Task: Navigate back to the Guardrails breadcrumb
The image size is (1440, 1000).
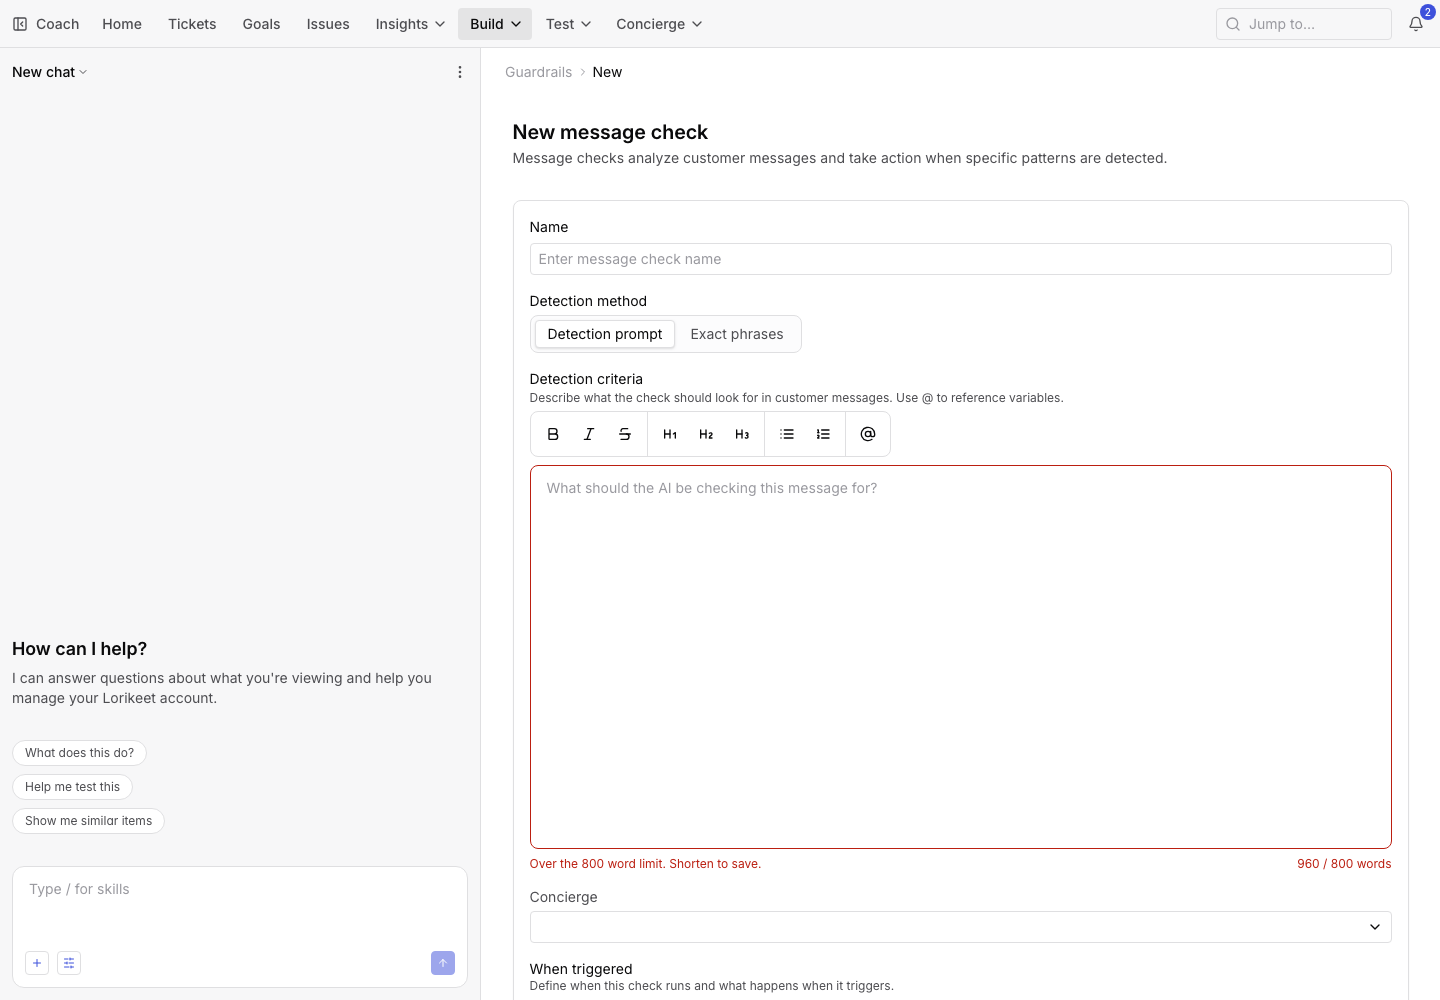Action: pos(539,72)
